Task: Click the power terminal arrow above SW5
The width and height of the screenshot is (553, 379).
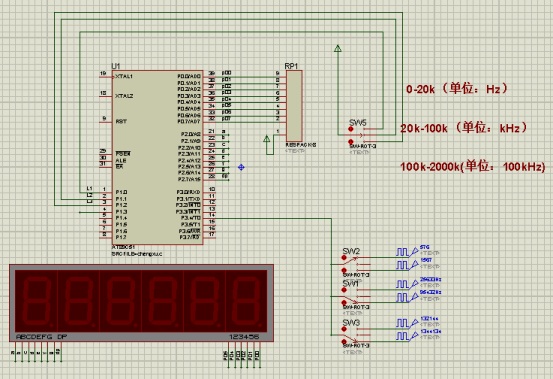Action: tap(338, 48)
